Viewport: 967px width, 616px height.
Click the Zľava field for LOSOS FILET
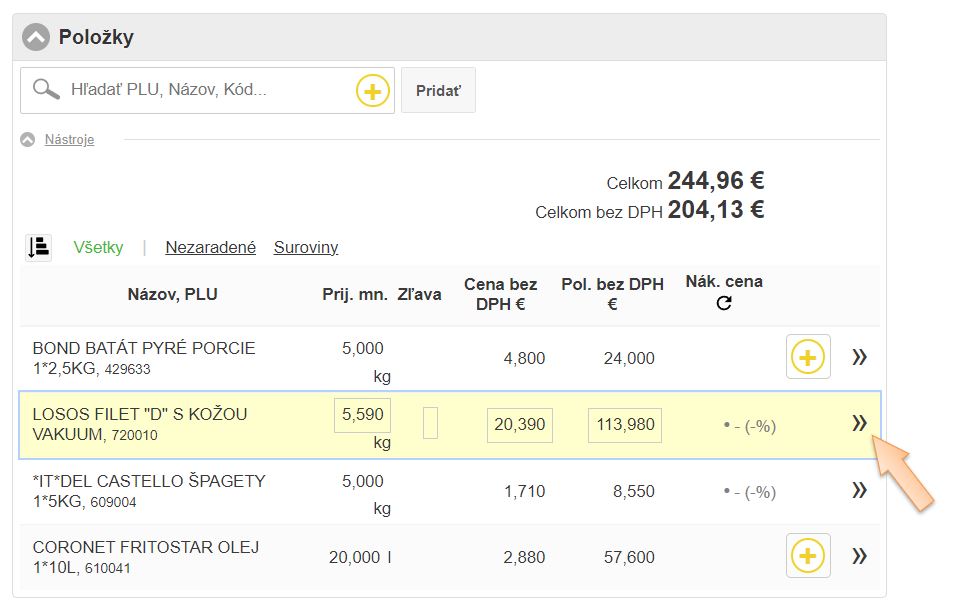430,423
